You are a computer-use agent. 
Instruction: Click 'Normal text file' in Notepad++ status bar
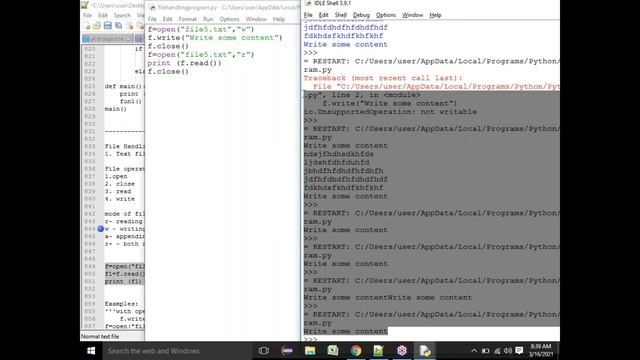(x=100, y=336)
